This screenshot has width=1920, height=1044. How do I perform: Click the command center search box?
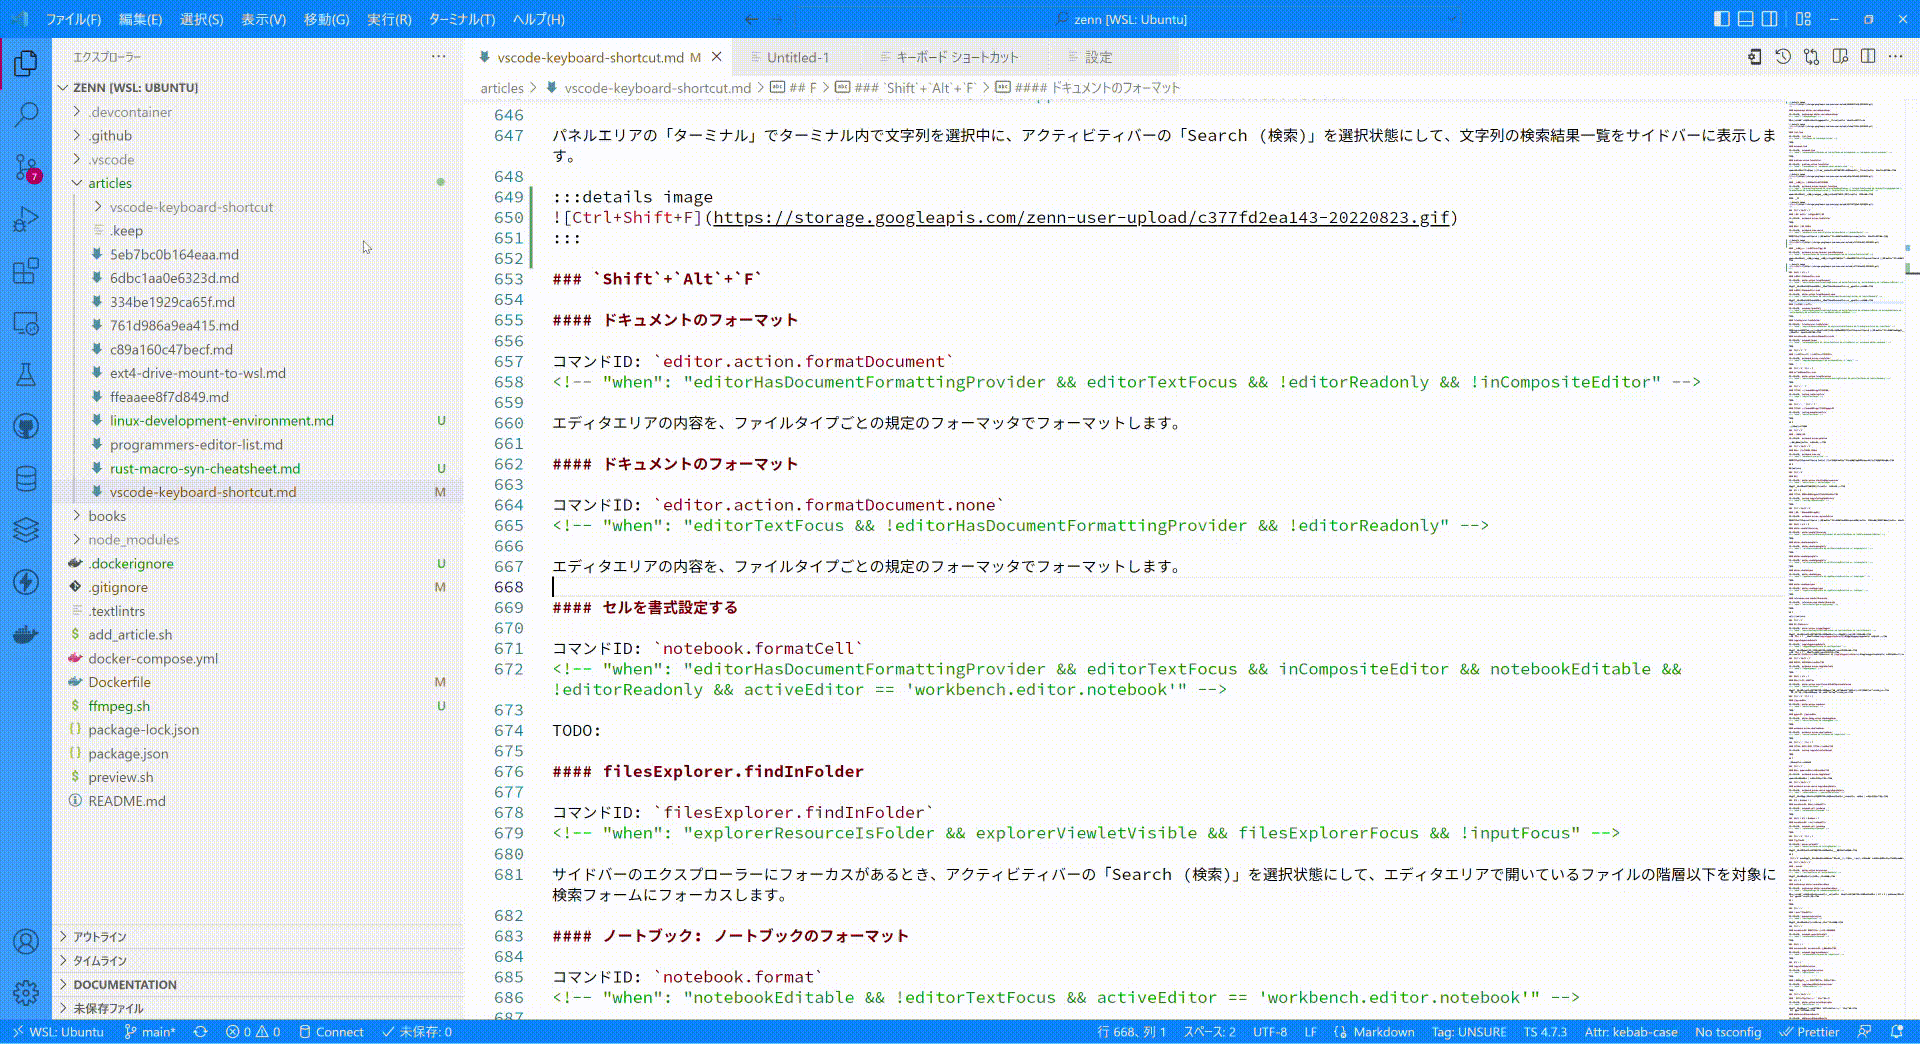pos(1128,19)
